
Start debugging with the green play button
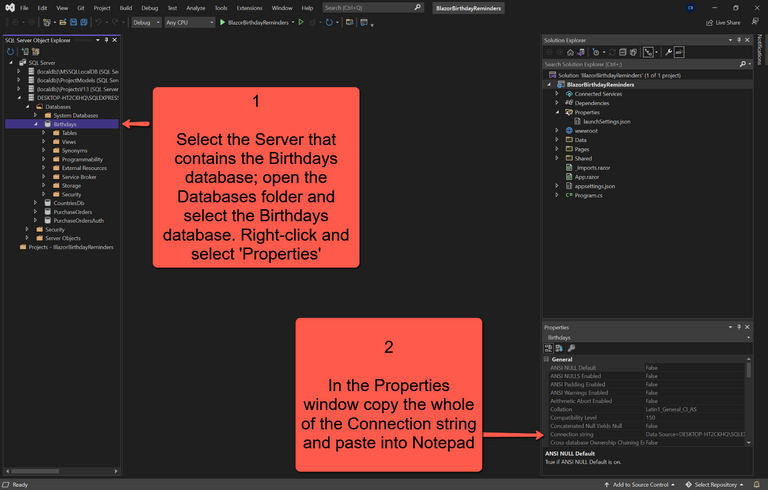[223, 21]
